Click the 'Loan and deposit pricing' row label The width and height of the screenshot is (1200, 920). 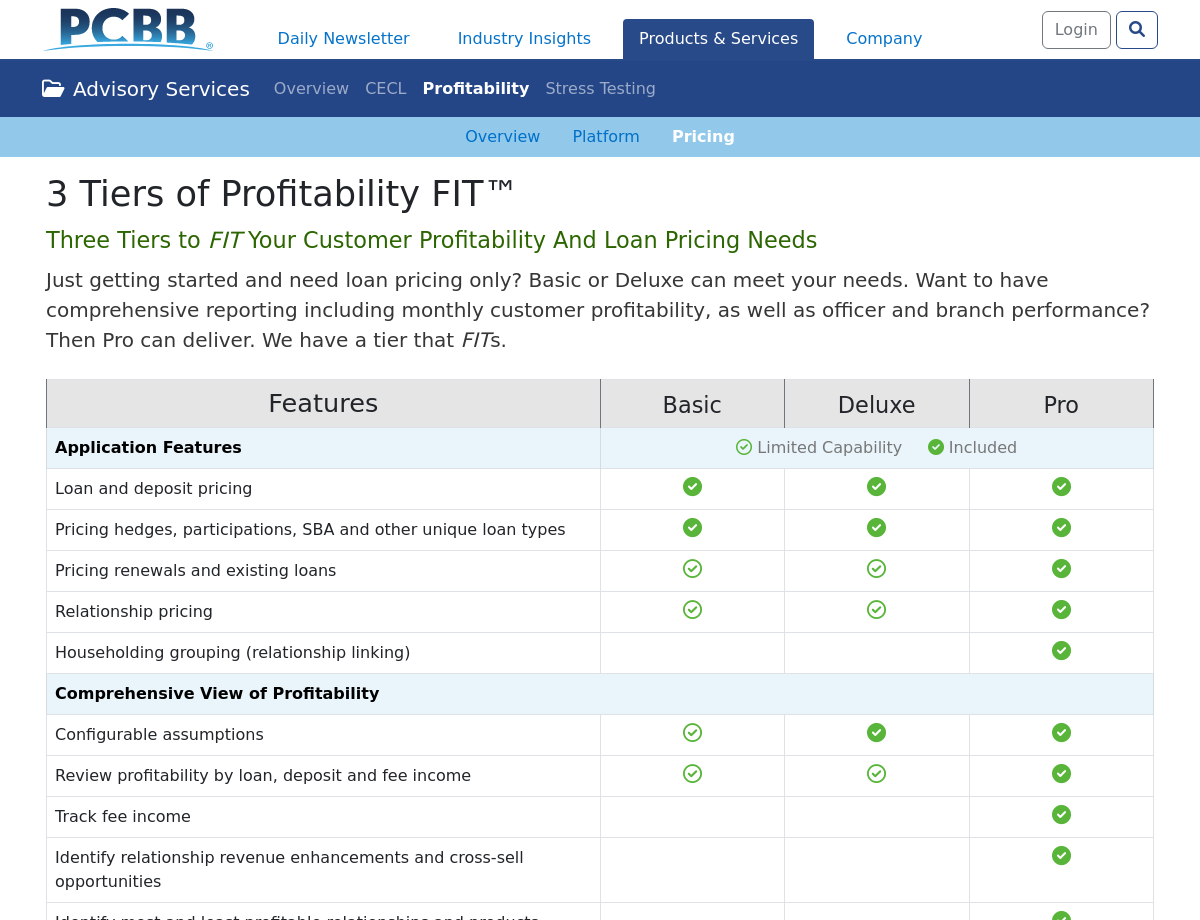click(x=154, y=489)
